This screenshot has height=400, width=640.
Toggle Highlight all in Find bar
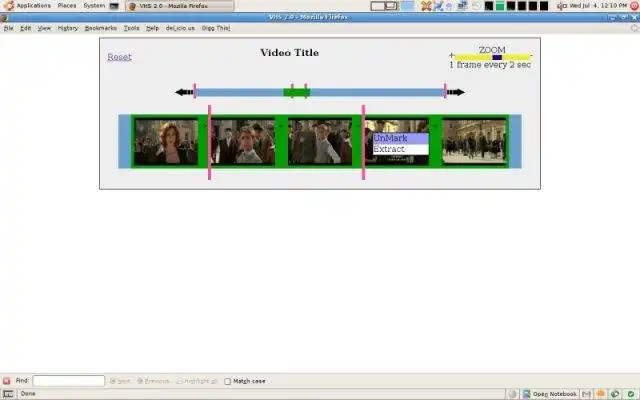[197, 381]
